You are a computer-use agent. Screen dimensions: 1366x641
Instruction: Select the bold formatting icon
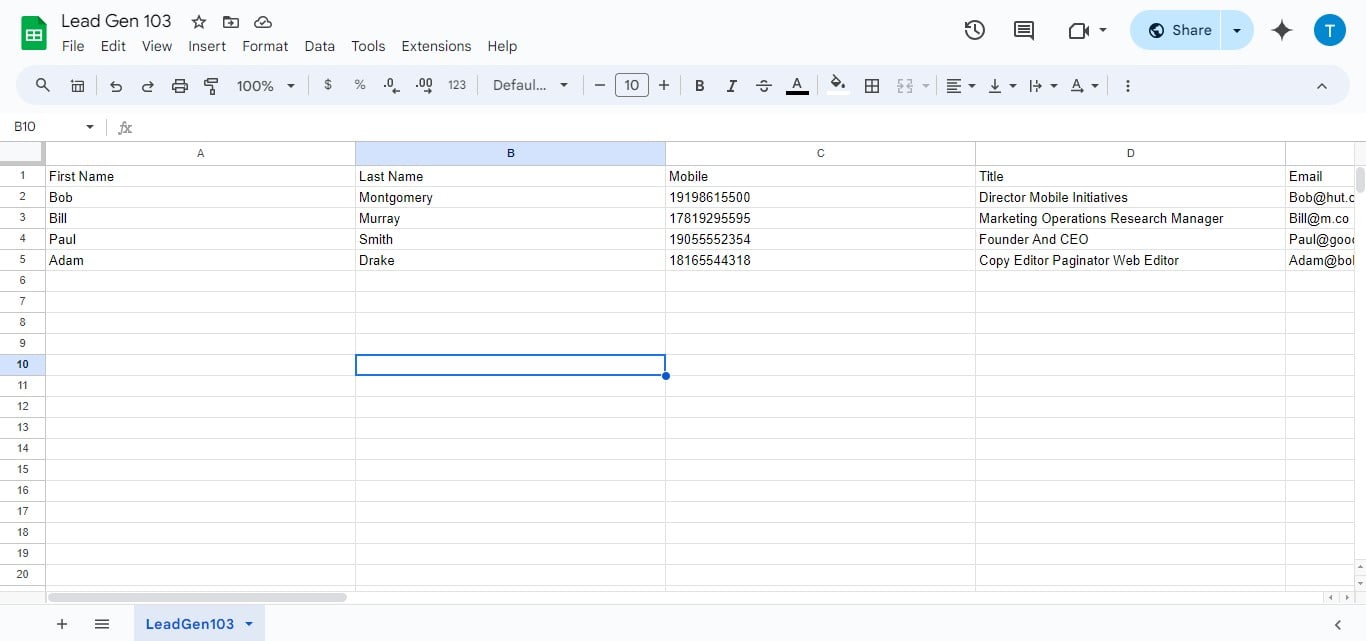(699, 85)
